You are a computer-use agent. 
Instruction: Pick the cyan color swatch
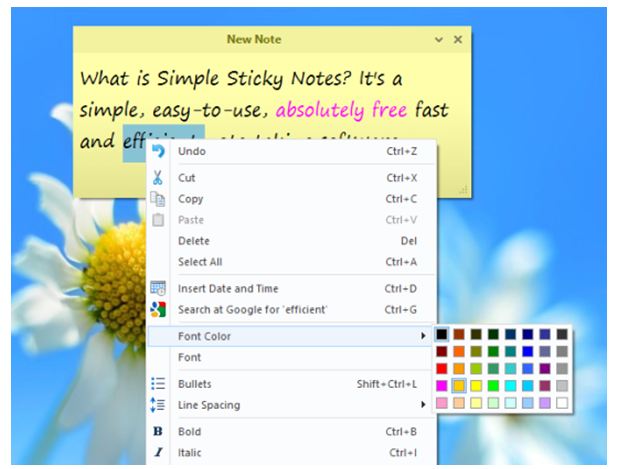click(x=511, y=386)
